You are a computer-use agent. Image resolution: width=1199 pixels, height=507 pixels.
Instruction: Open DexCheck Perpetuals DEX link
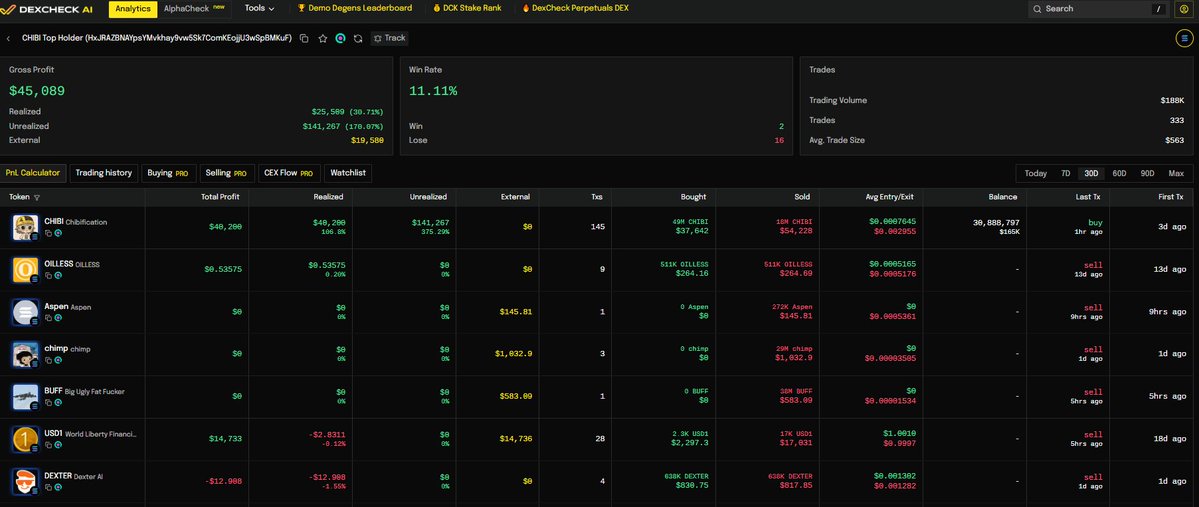(x=575, y=8)
